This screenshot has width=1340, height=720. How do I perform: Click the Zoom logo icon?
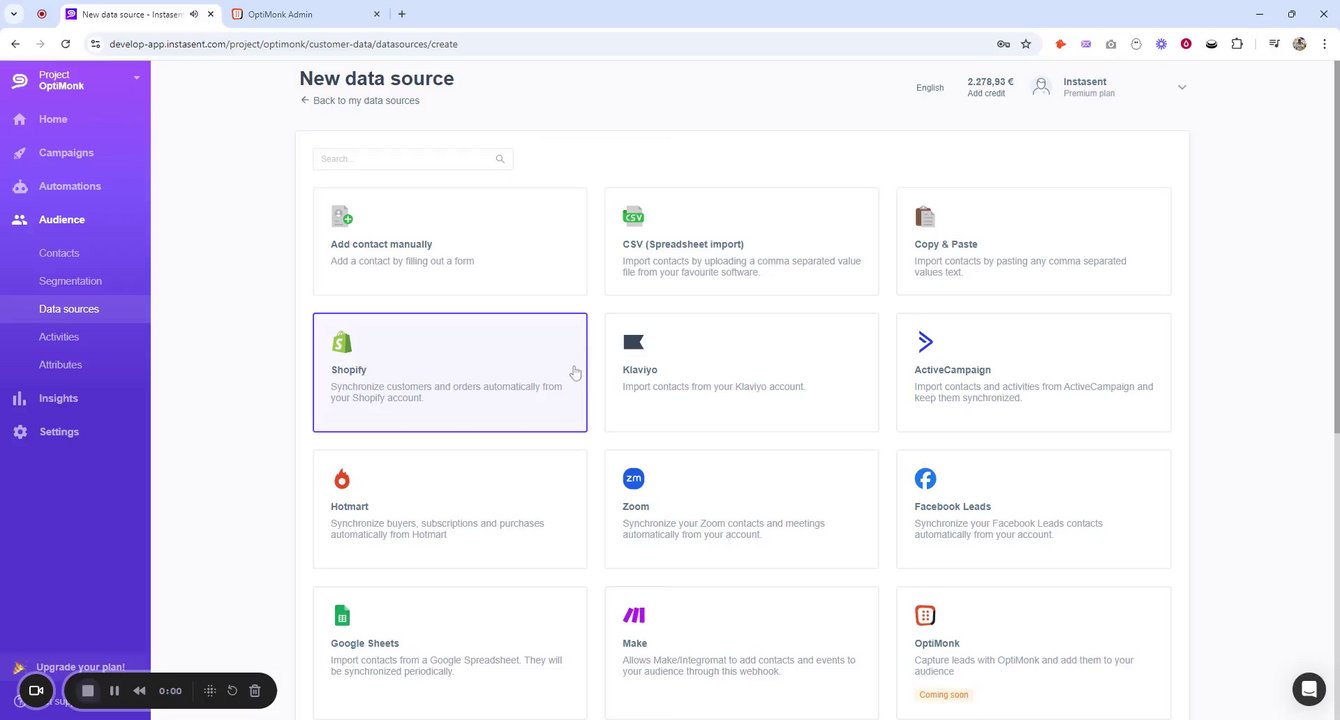[x=633, y=479]
